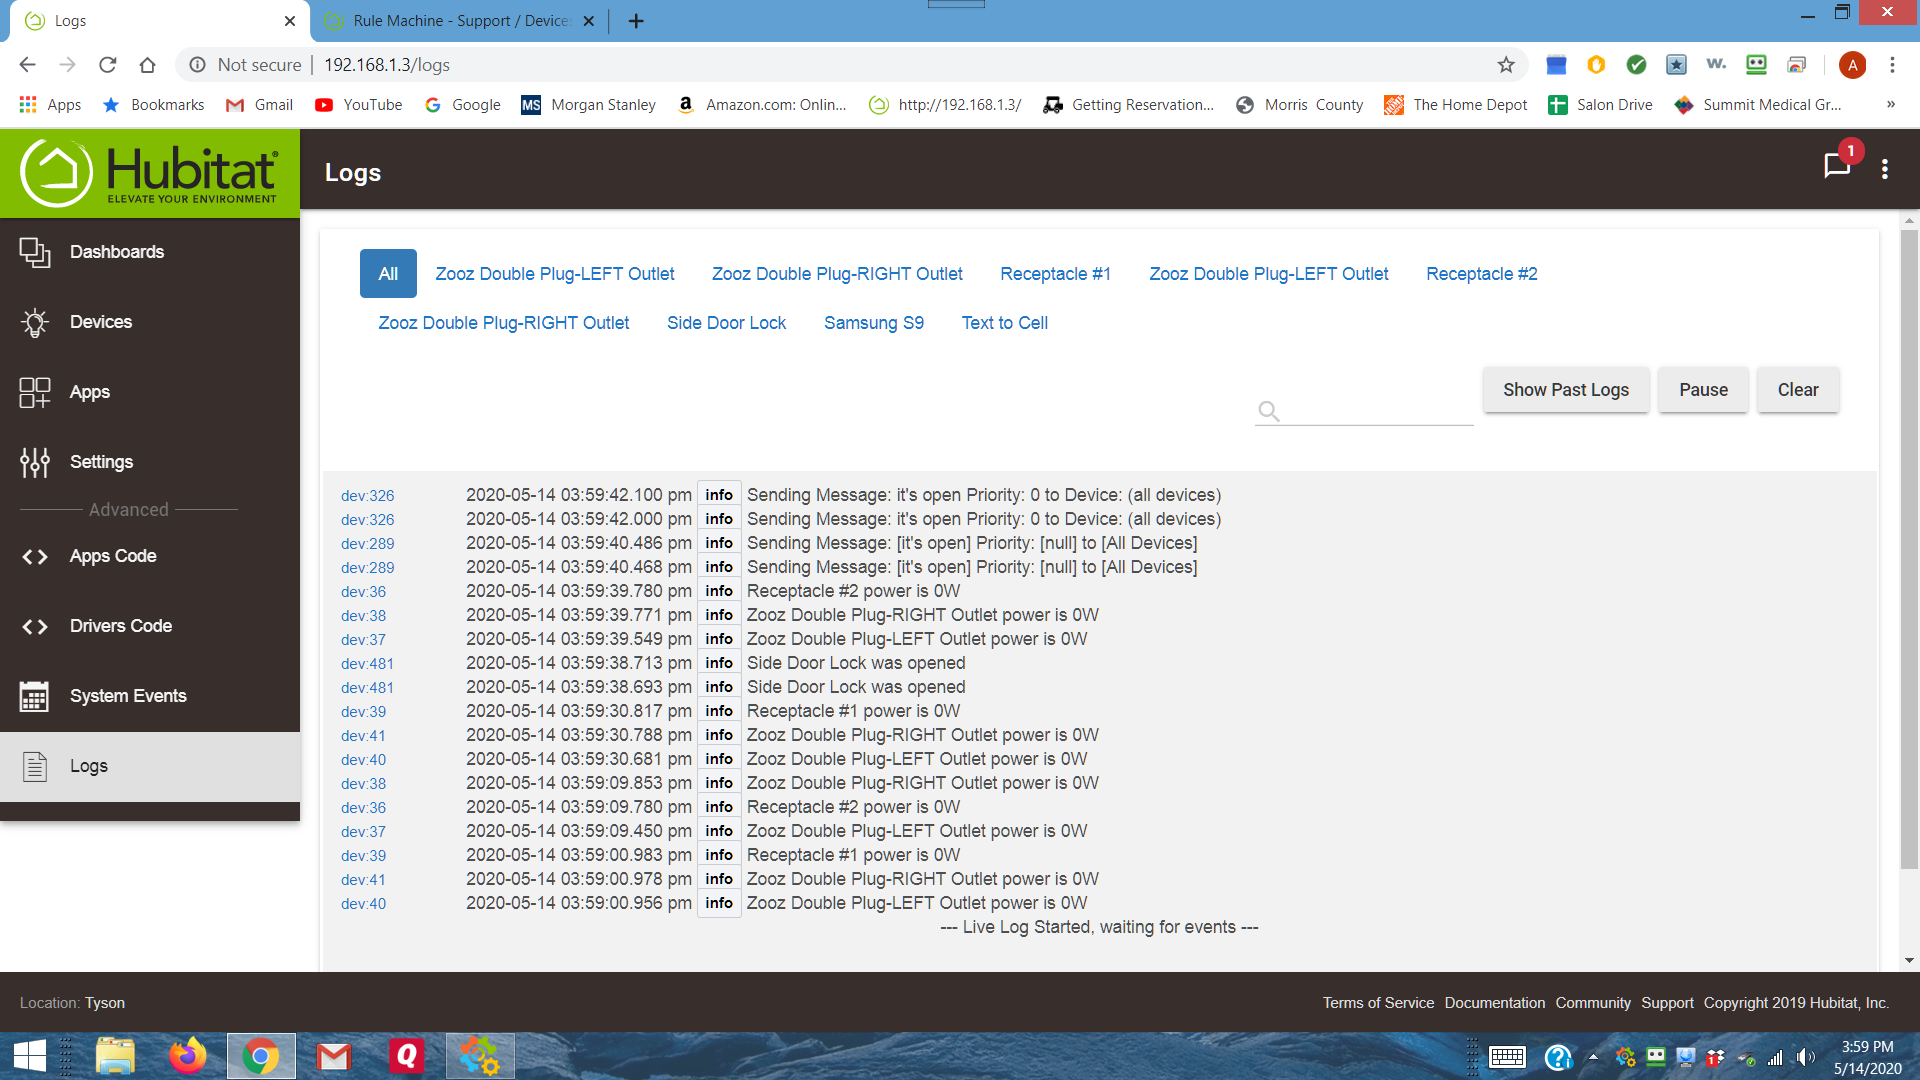1920x1080 pixels.
Task: Open the Support footer link
Action: [1667, 1003]
